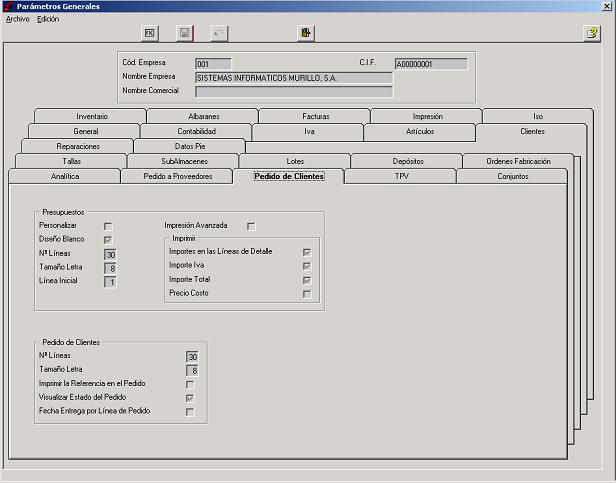This screenshot has width=616, height=483.
Task: Show the TPV tab
Action: (402, 176)
